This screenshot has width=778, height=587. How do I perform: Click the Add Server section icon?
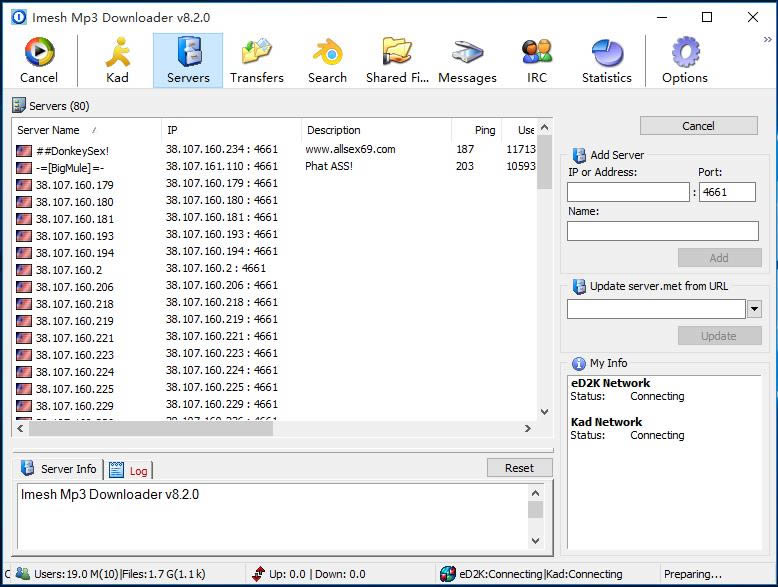click(x=579, y=155)
